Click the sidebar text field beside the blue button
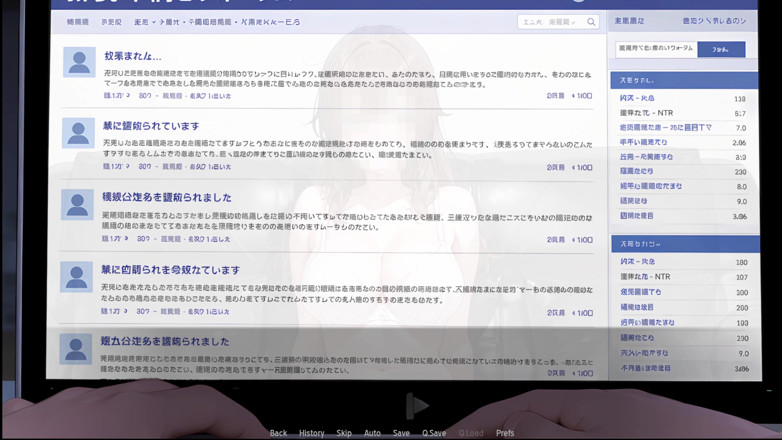Viewport: 782px width, 440px height. [656, 49]
